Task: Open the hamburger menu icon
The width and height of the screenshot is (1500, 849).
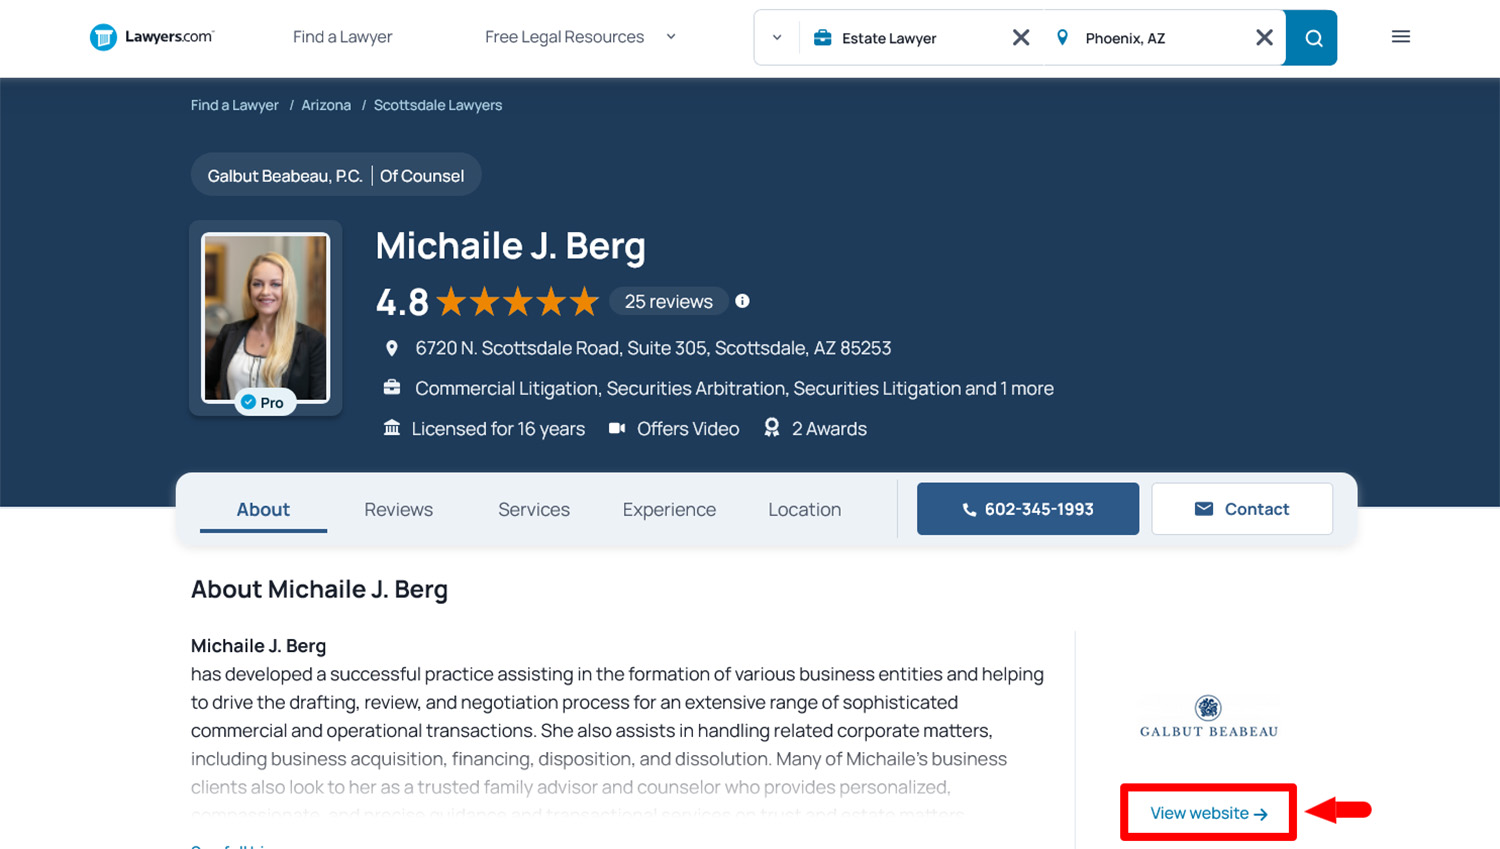Action: (x=1400, y=37)
